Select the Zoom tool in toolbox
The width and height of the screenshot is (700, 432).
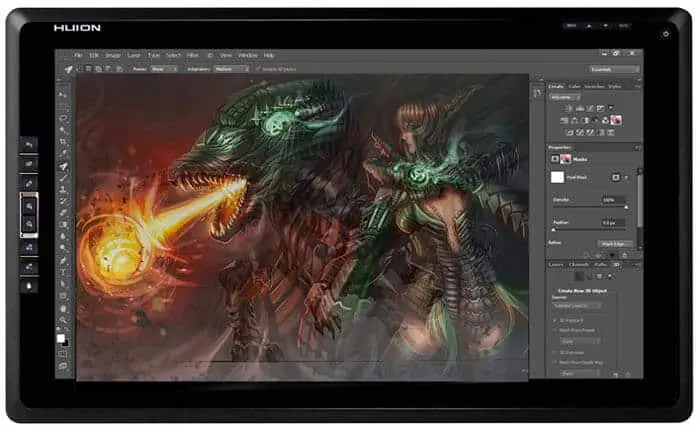(63, 320)
